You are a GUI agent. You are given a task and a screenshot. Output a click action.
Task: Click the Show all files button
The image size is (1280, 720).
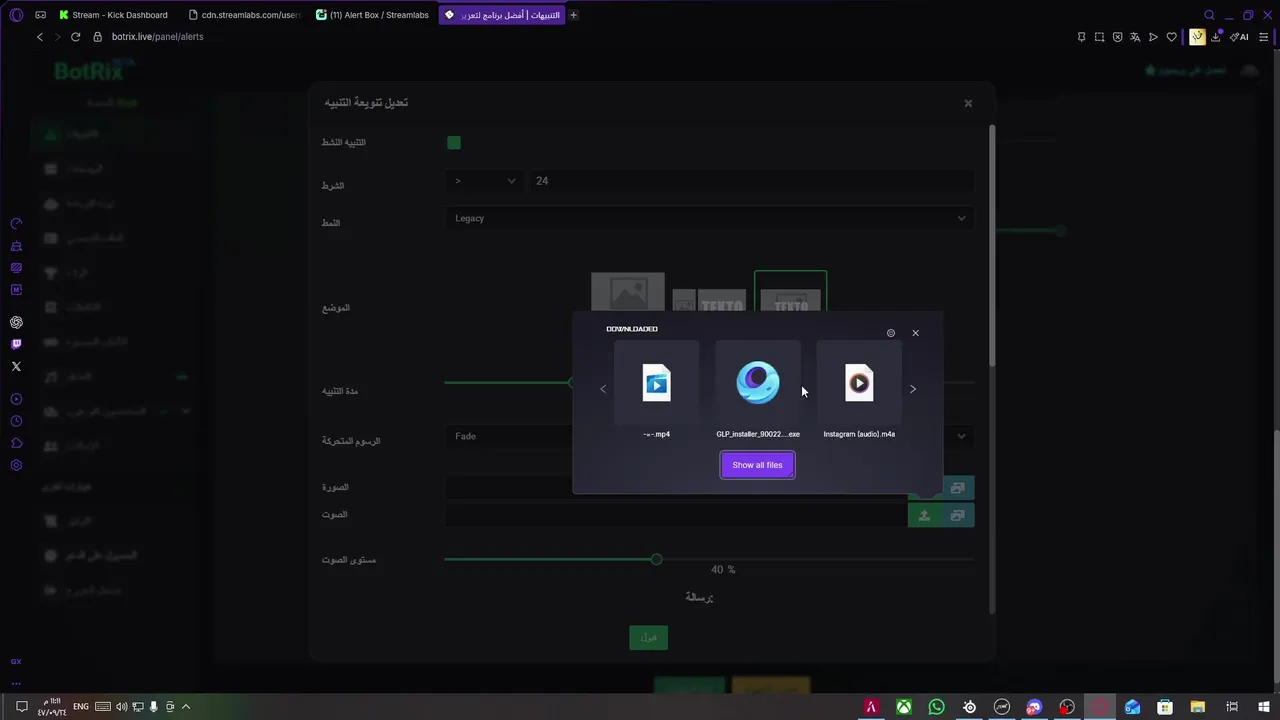tap(757, 465)
